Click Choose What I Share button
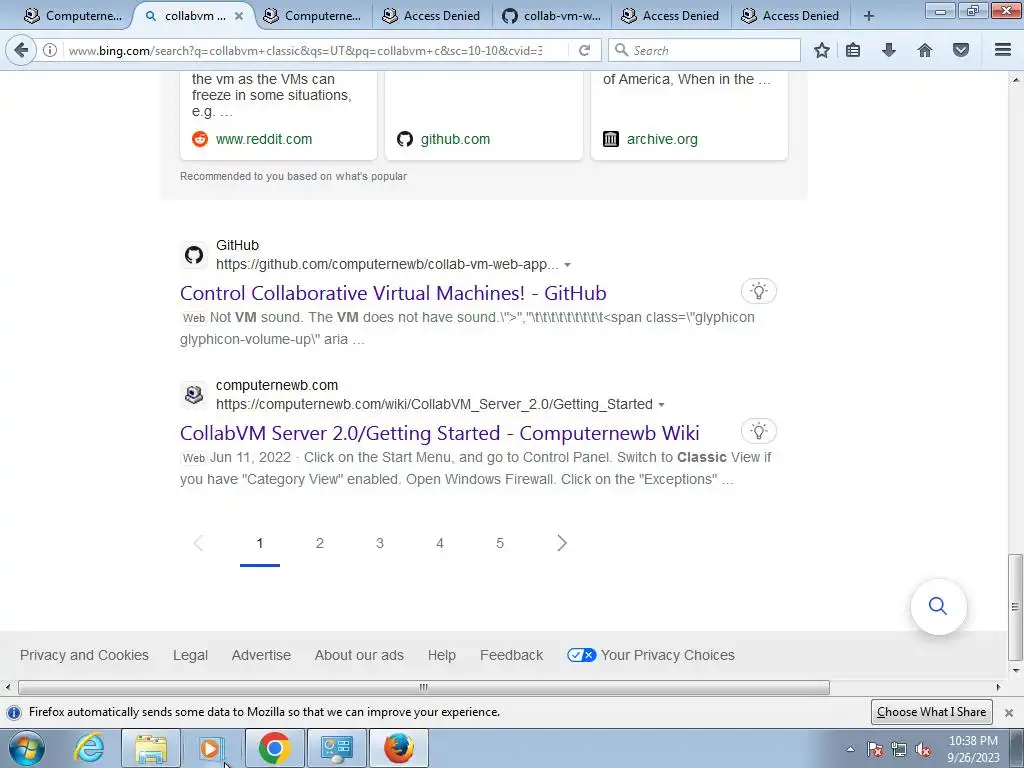The image size is (1024, 768). pyautogui.click(x=932, y=712)
